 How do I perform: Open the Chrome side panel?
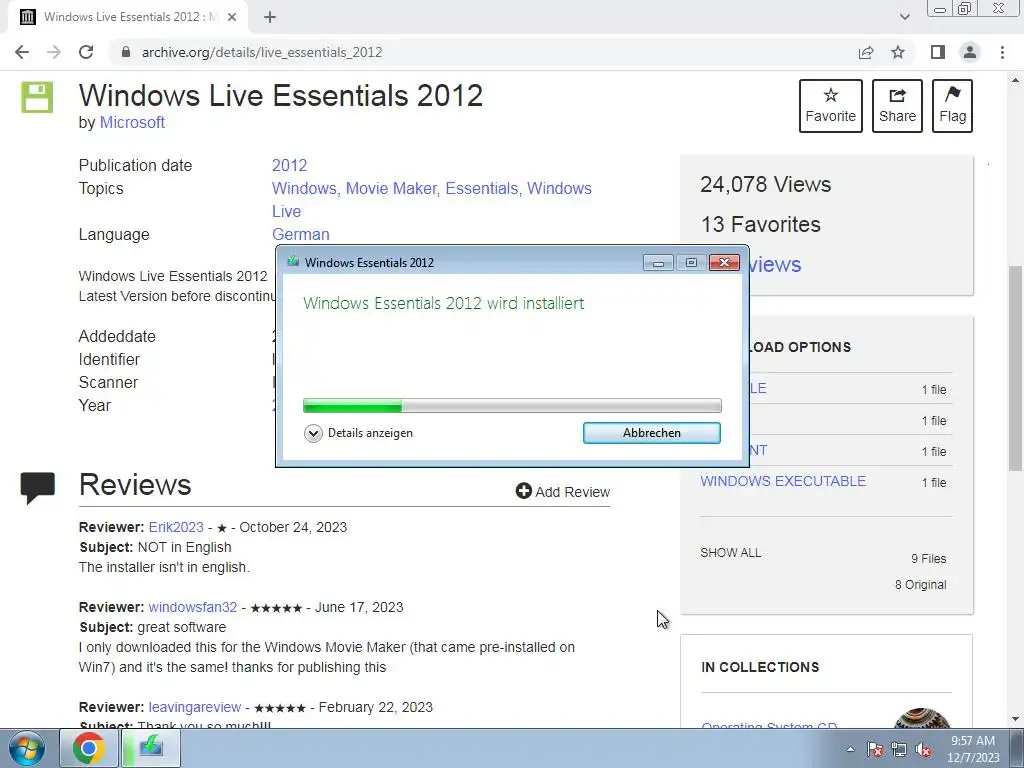pyautogui.click(x=938, y=52)
